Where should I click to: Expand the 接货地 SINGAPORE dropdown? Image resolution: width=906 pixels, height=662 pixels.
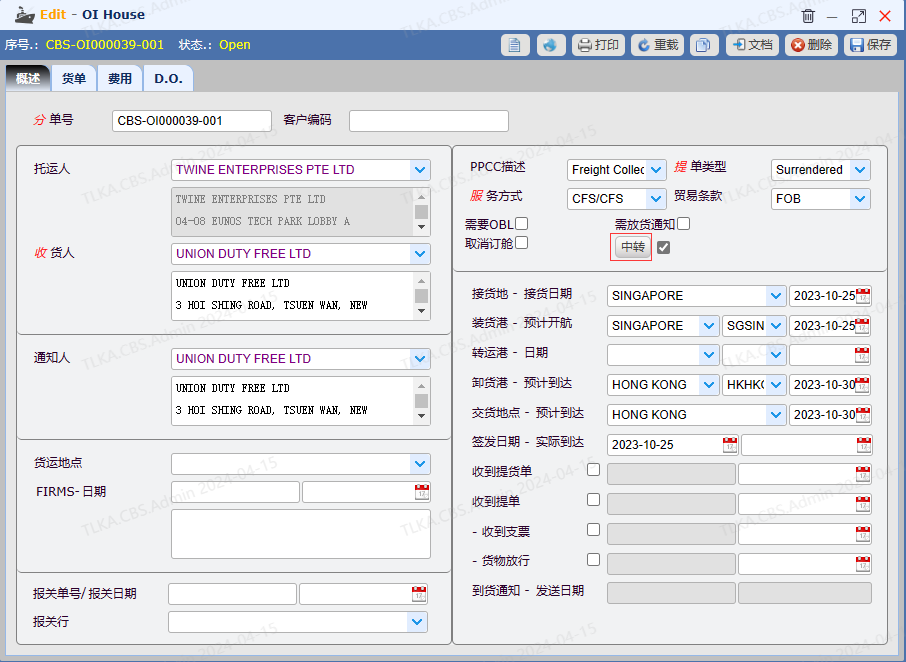coord(775,296)
